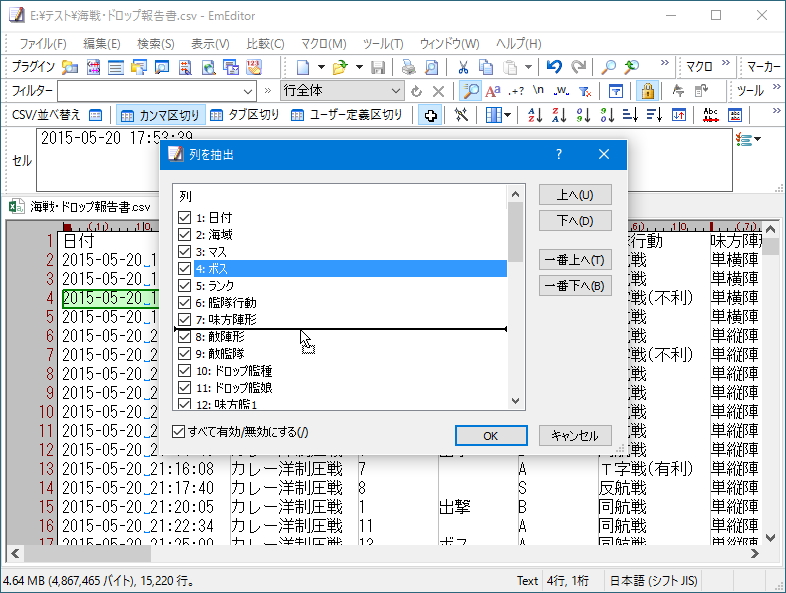
Task: Uncheck the 5: ランク column checkbox
Action: [184, 285]
